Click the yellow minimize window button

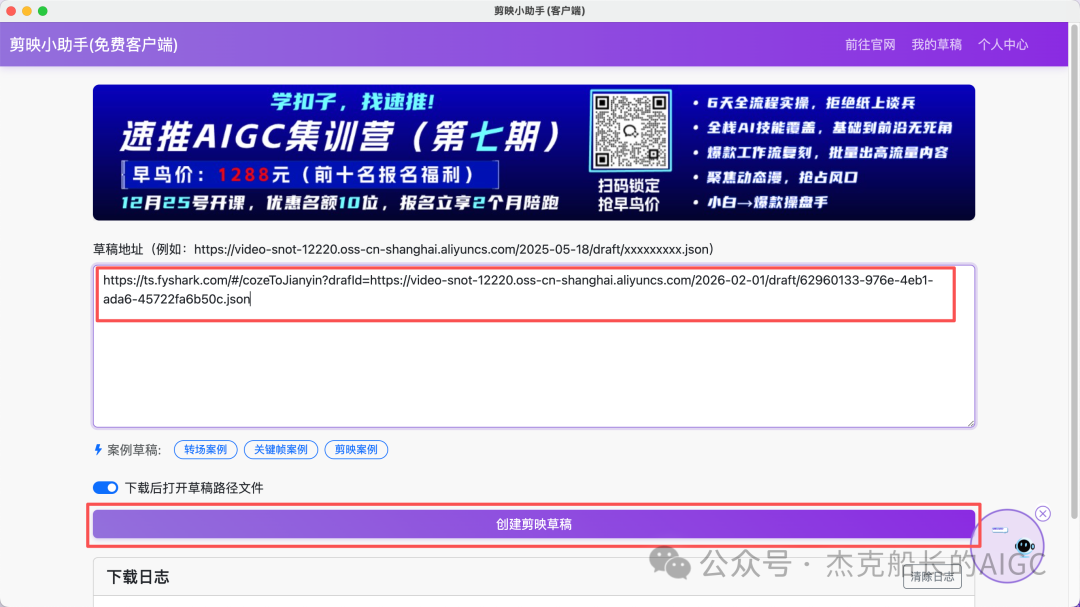pyautogui.click(x=27, y=10)
